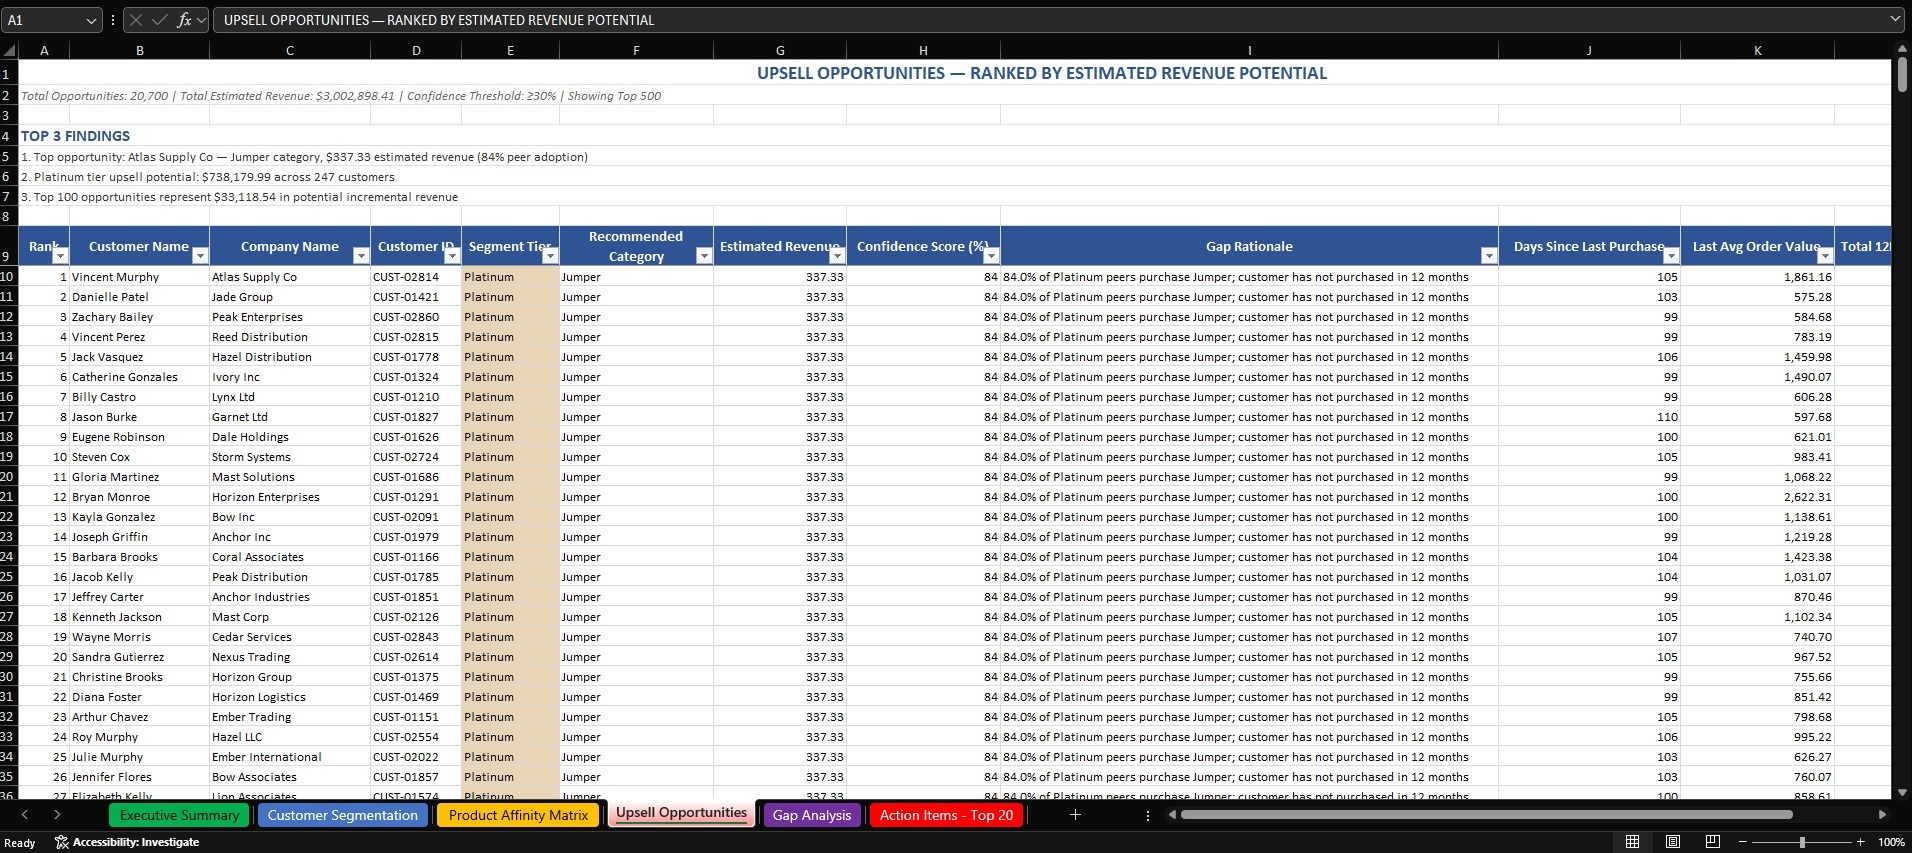Open Confidence Score filter dropdown
Image resolution: width=1912 pixels, height=853 pixels.
991,256
